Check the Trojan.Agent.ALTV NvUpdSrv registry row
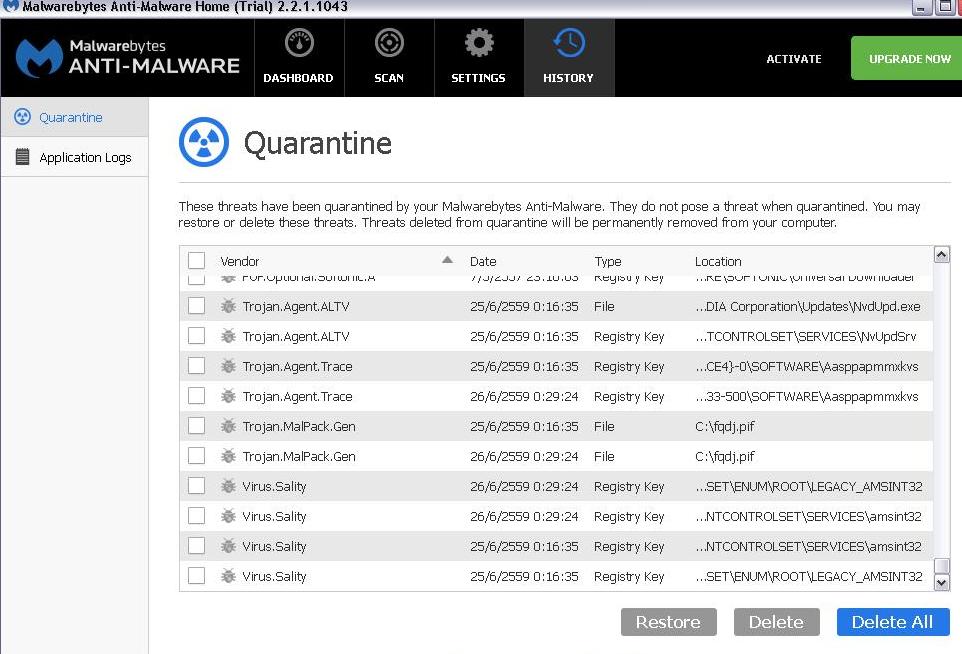The height and width of the screenshot is (654, 962). [x=196, y=336]
